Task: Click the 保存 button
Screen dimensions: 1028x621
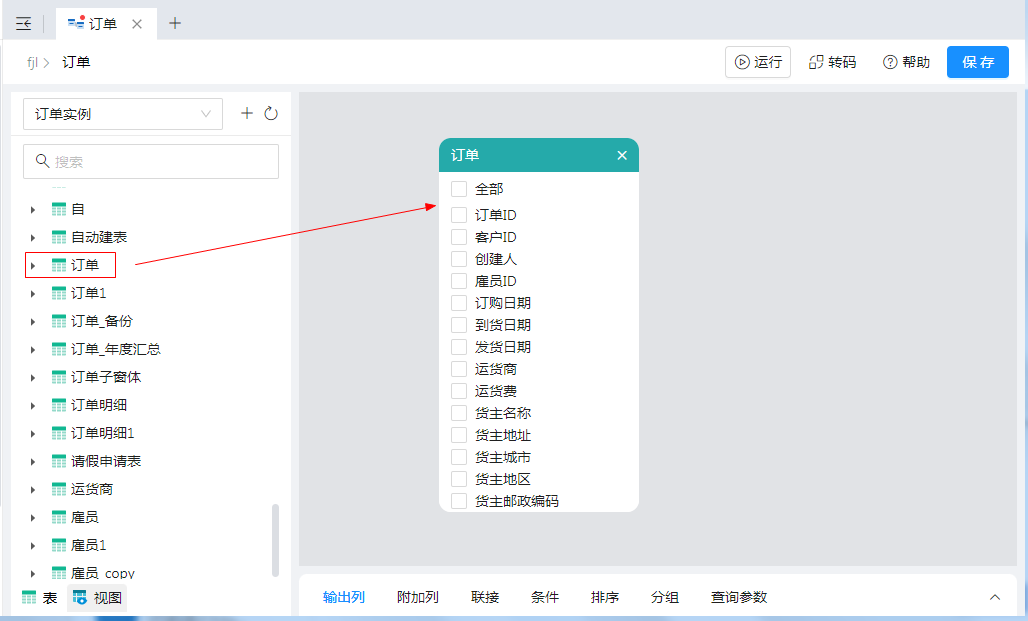Action: point(977,62)
